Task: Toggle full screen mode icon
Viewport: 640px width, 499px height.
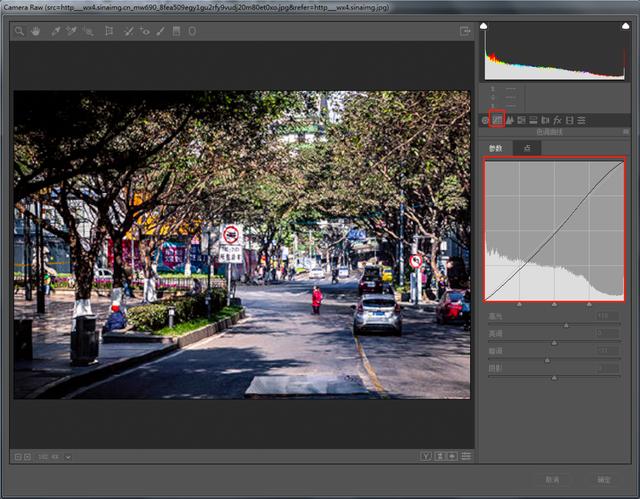Action: [465, 31]
